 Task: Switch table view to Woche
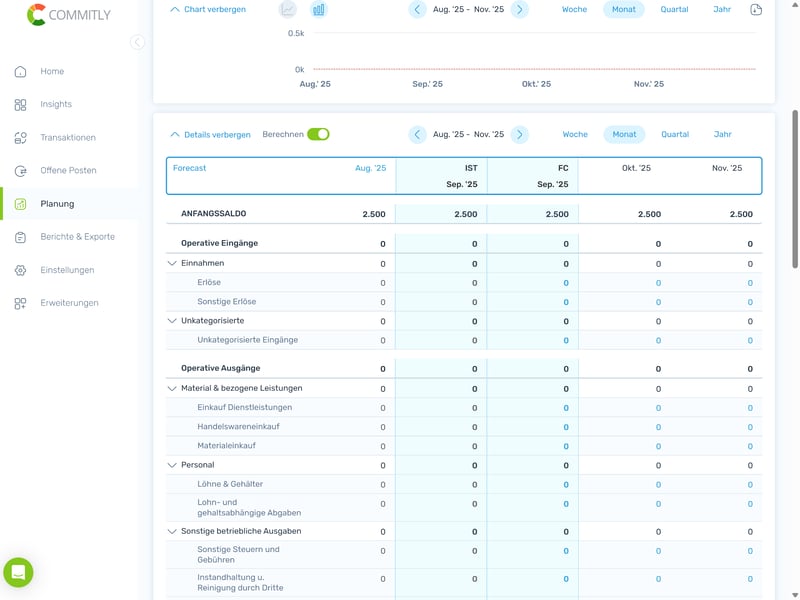point(575,134)
